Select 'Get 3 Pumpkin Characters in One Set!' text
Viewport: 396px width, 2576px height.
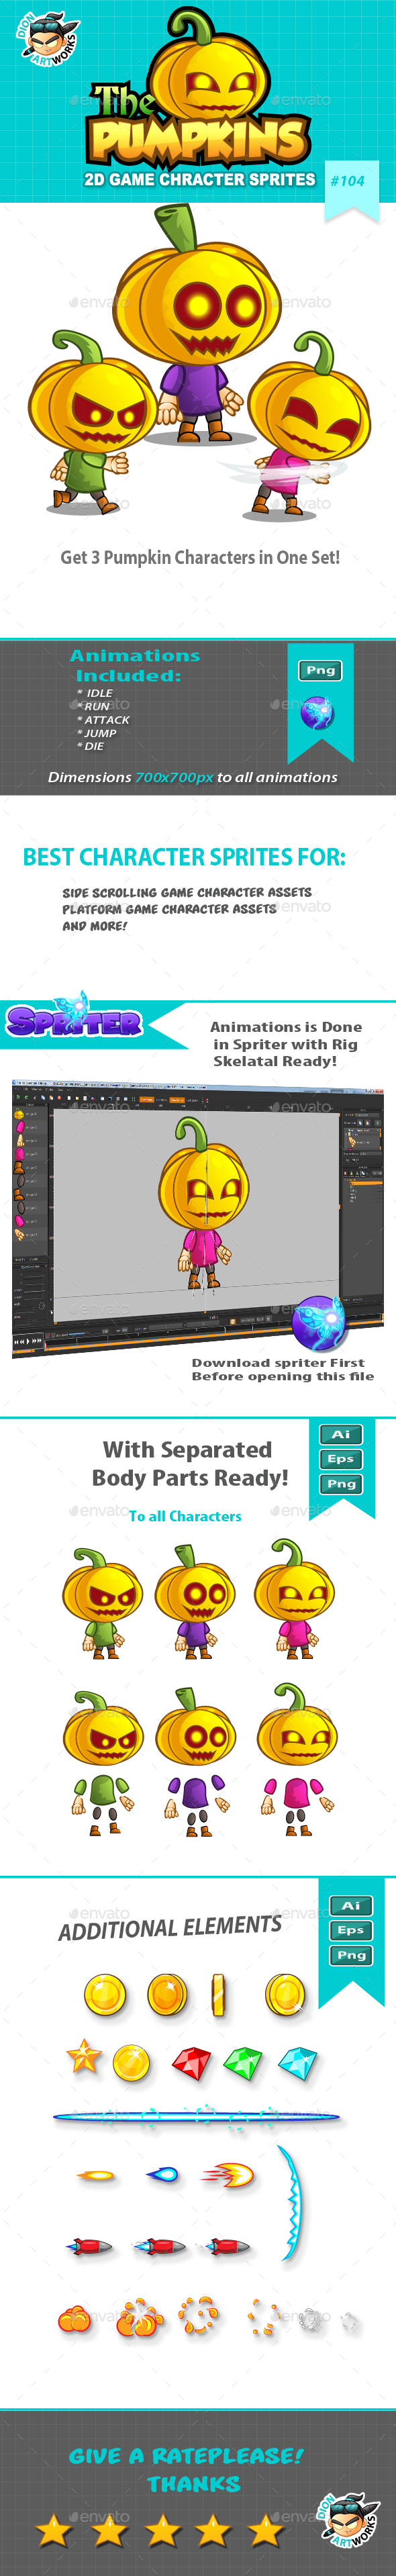point(200,557)
